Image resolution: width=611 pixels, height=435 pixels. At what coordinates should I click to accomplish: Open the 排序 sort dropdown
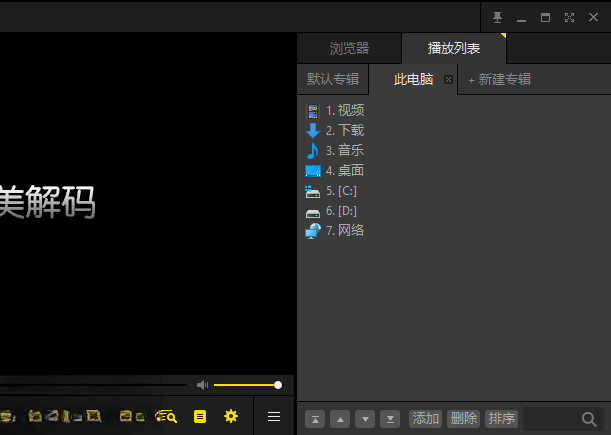tap(502, 419)
